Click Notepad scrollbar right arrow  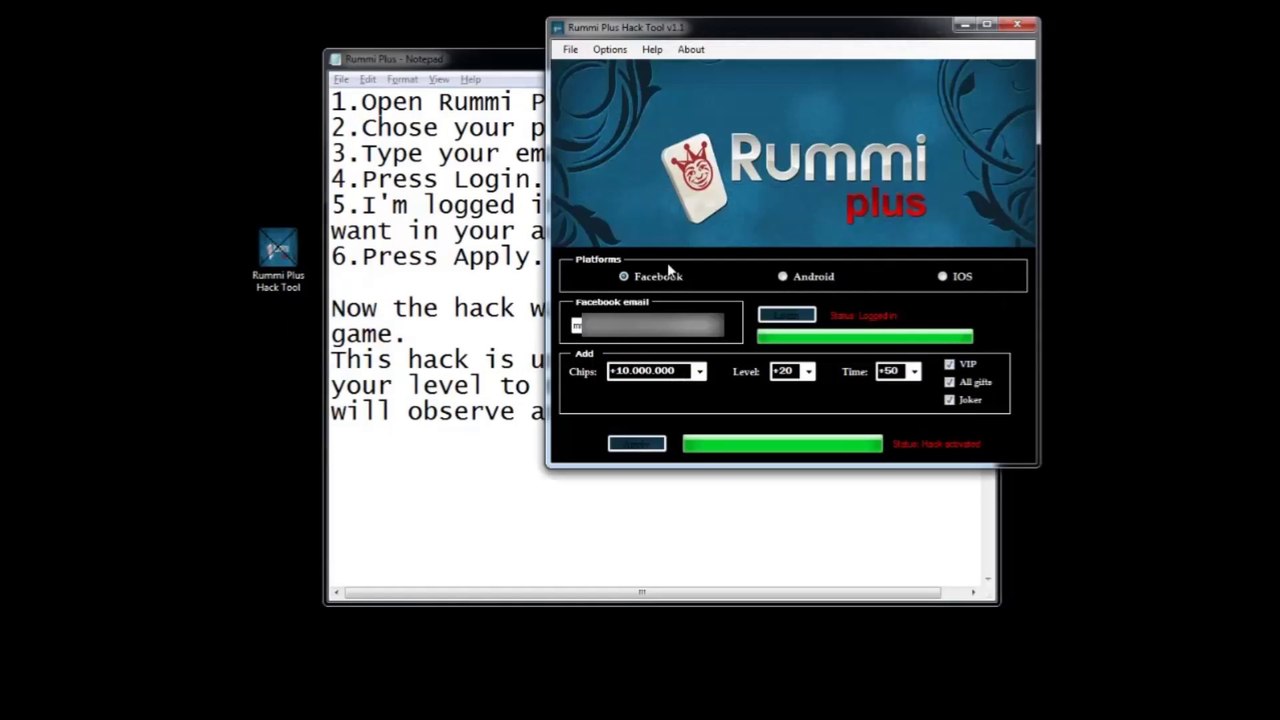[x=973, y=593]
